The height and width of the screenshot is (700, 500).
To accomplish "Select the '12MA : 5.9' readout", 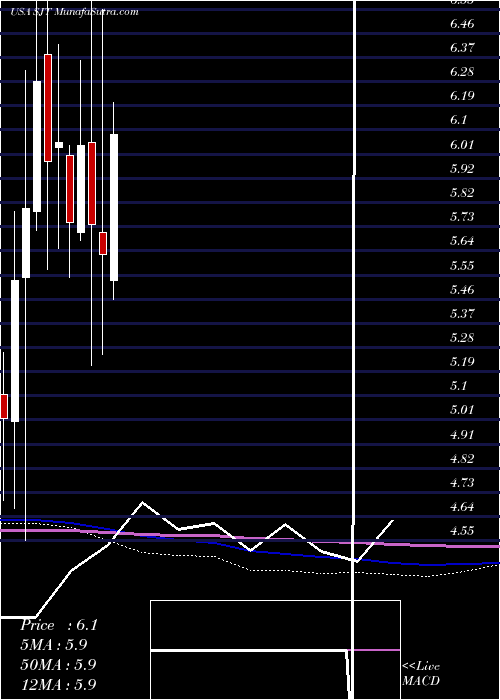I will 58,684.
